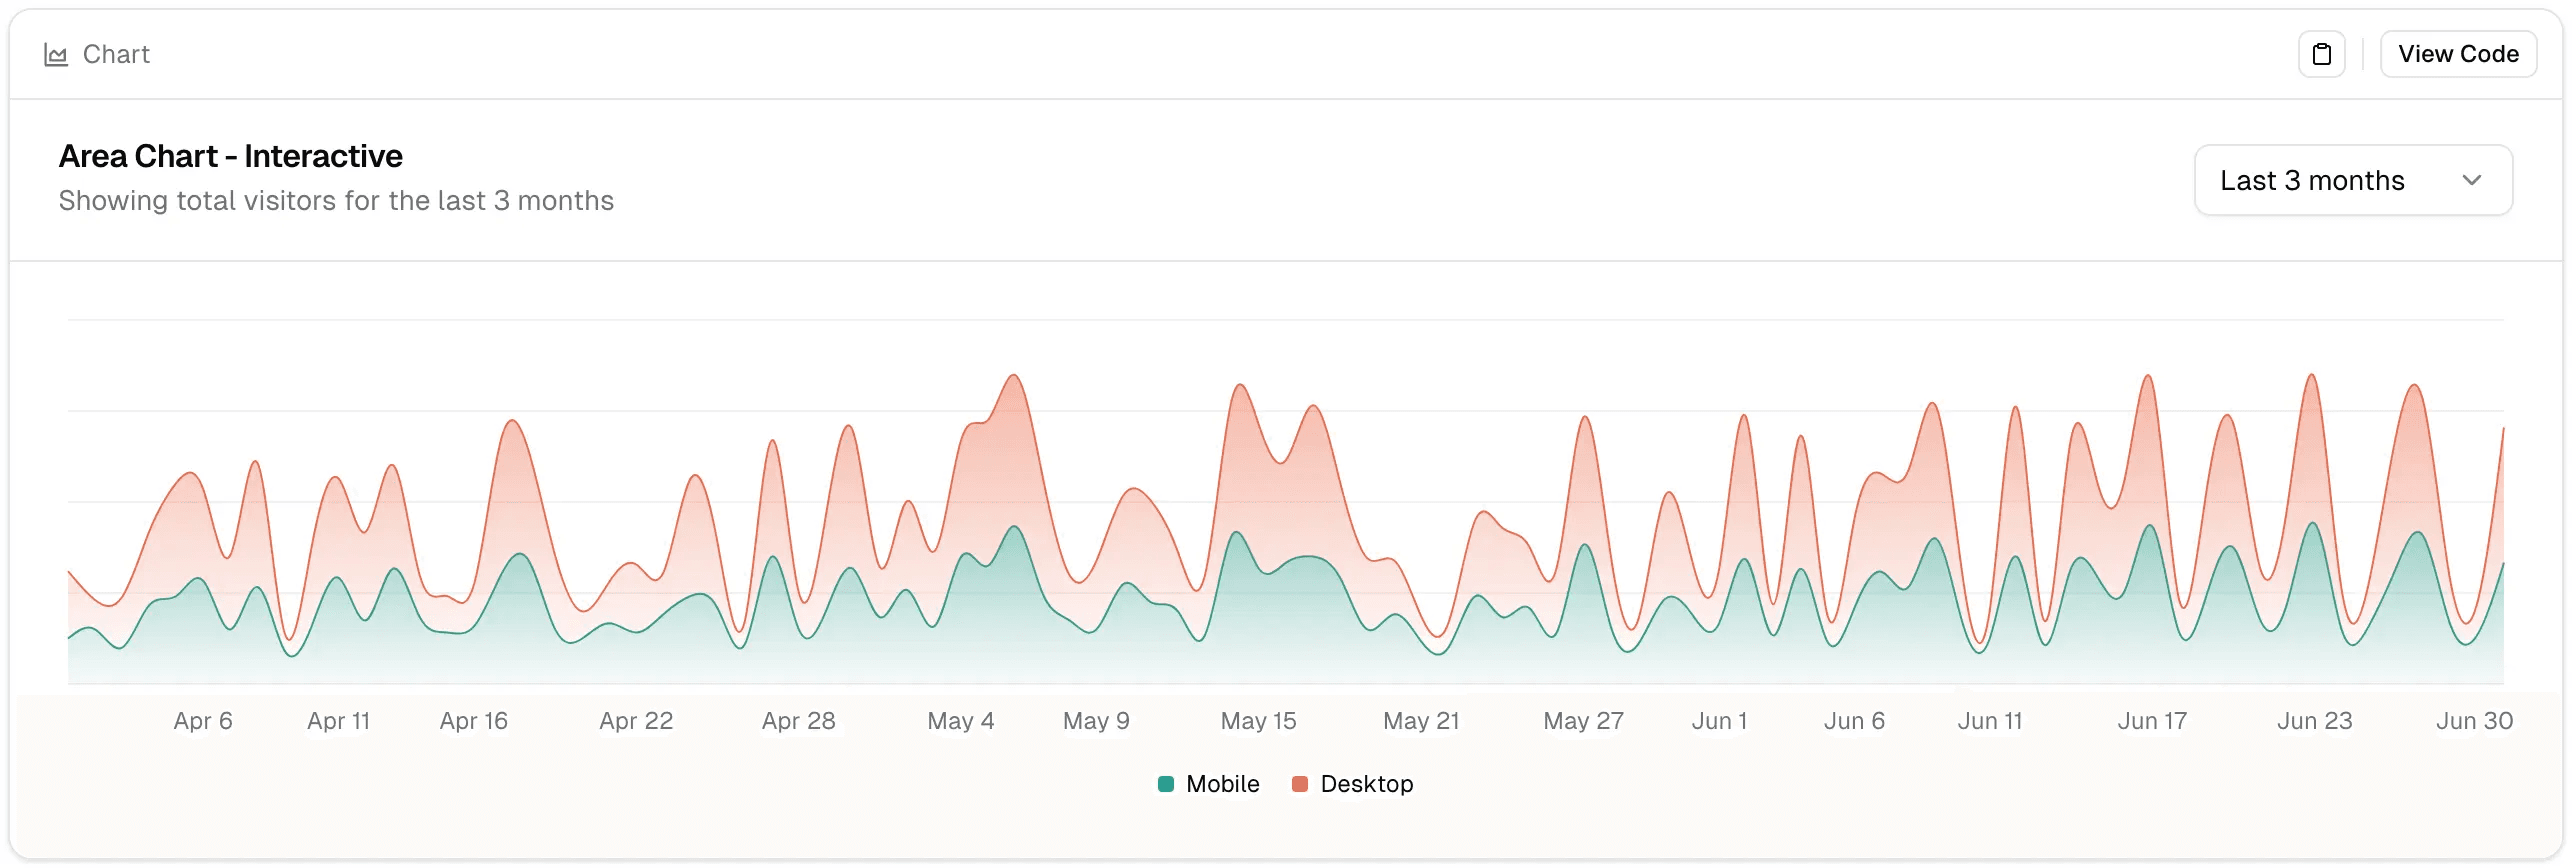Click the Jun 6 axis label

click(1854, 721)
